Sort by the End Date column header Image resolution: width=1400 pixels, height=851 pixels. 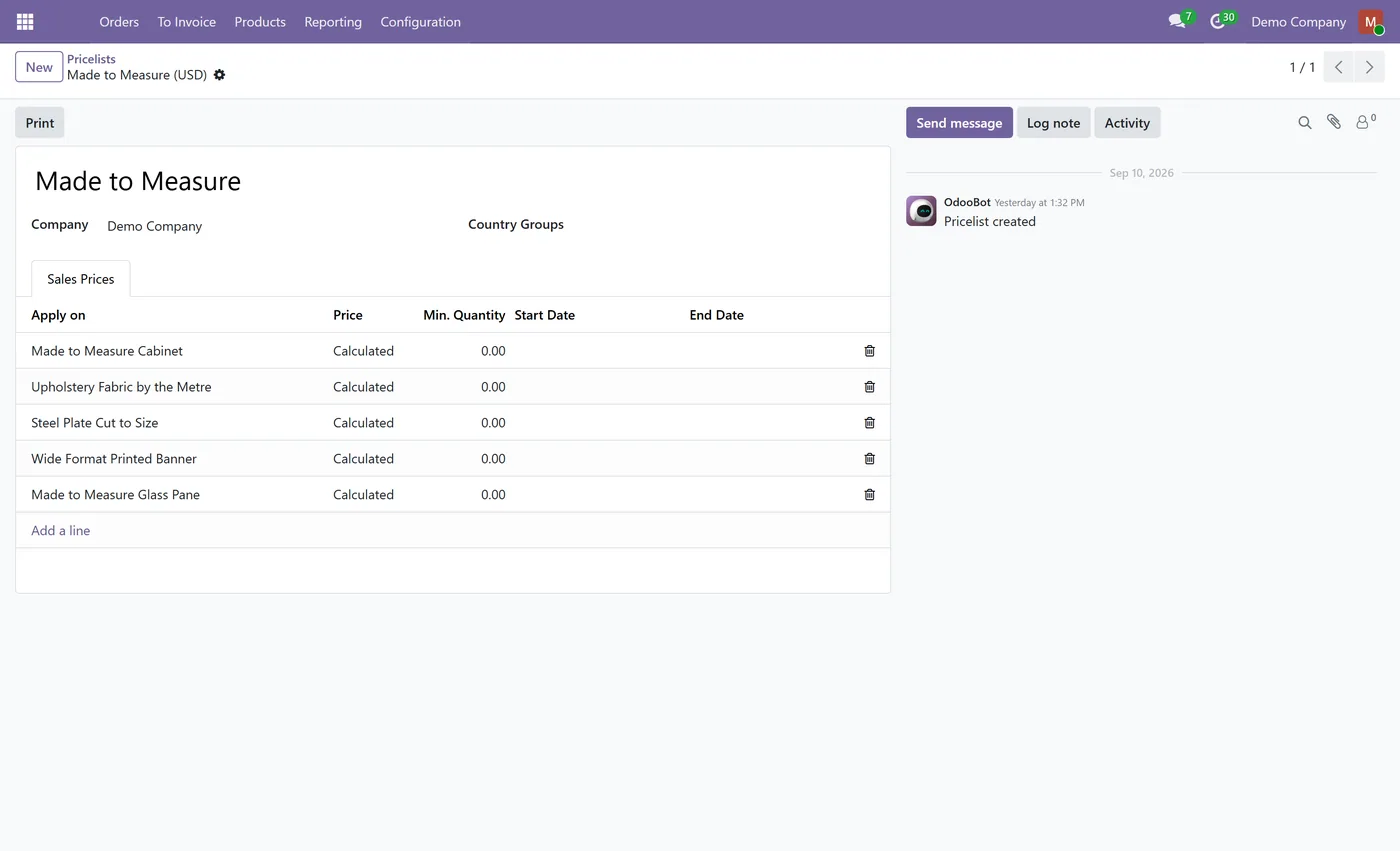[x=716, y=315]
